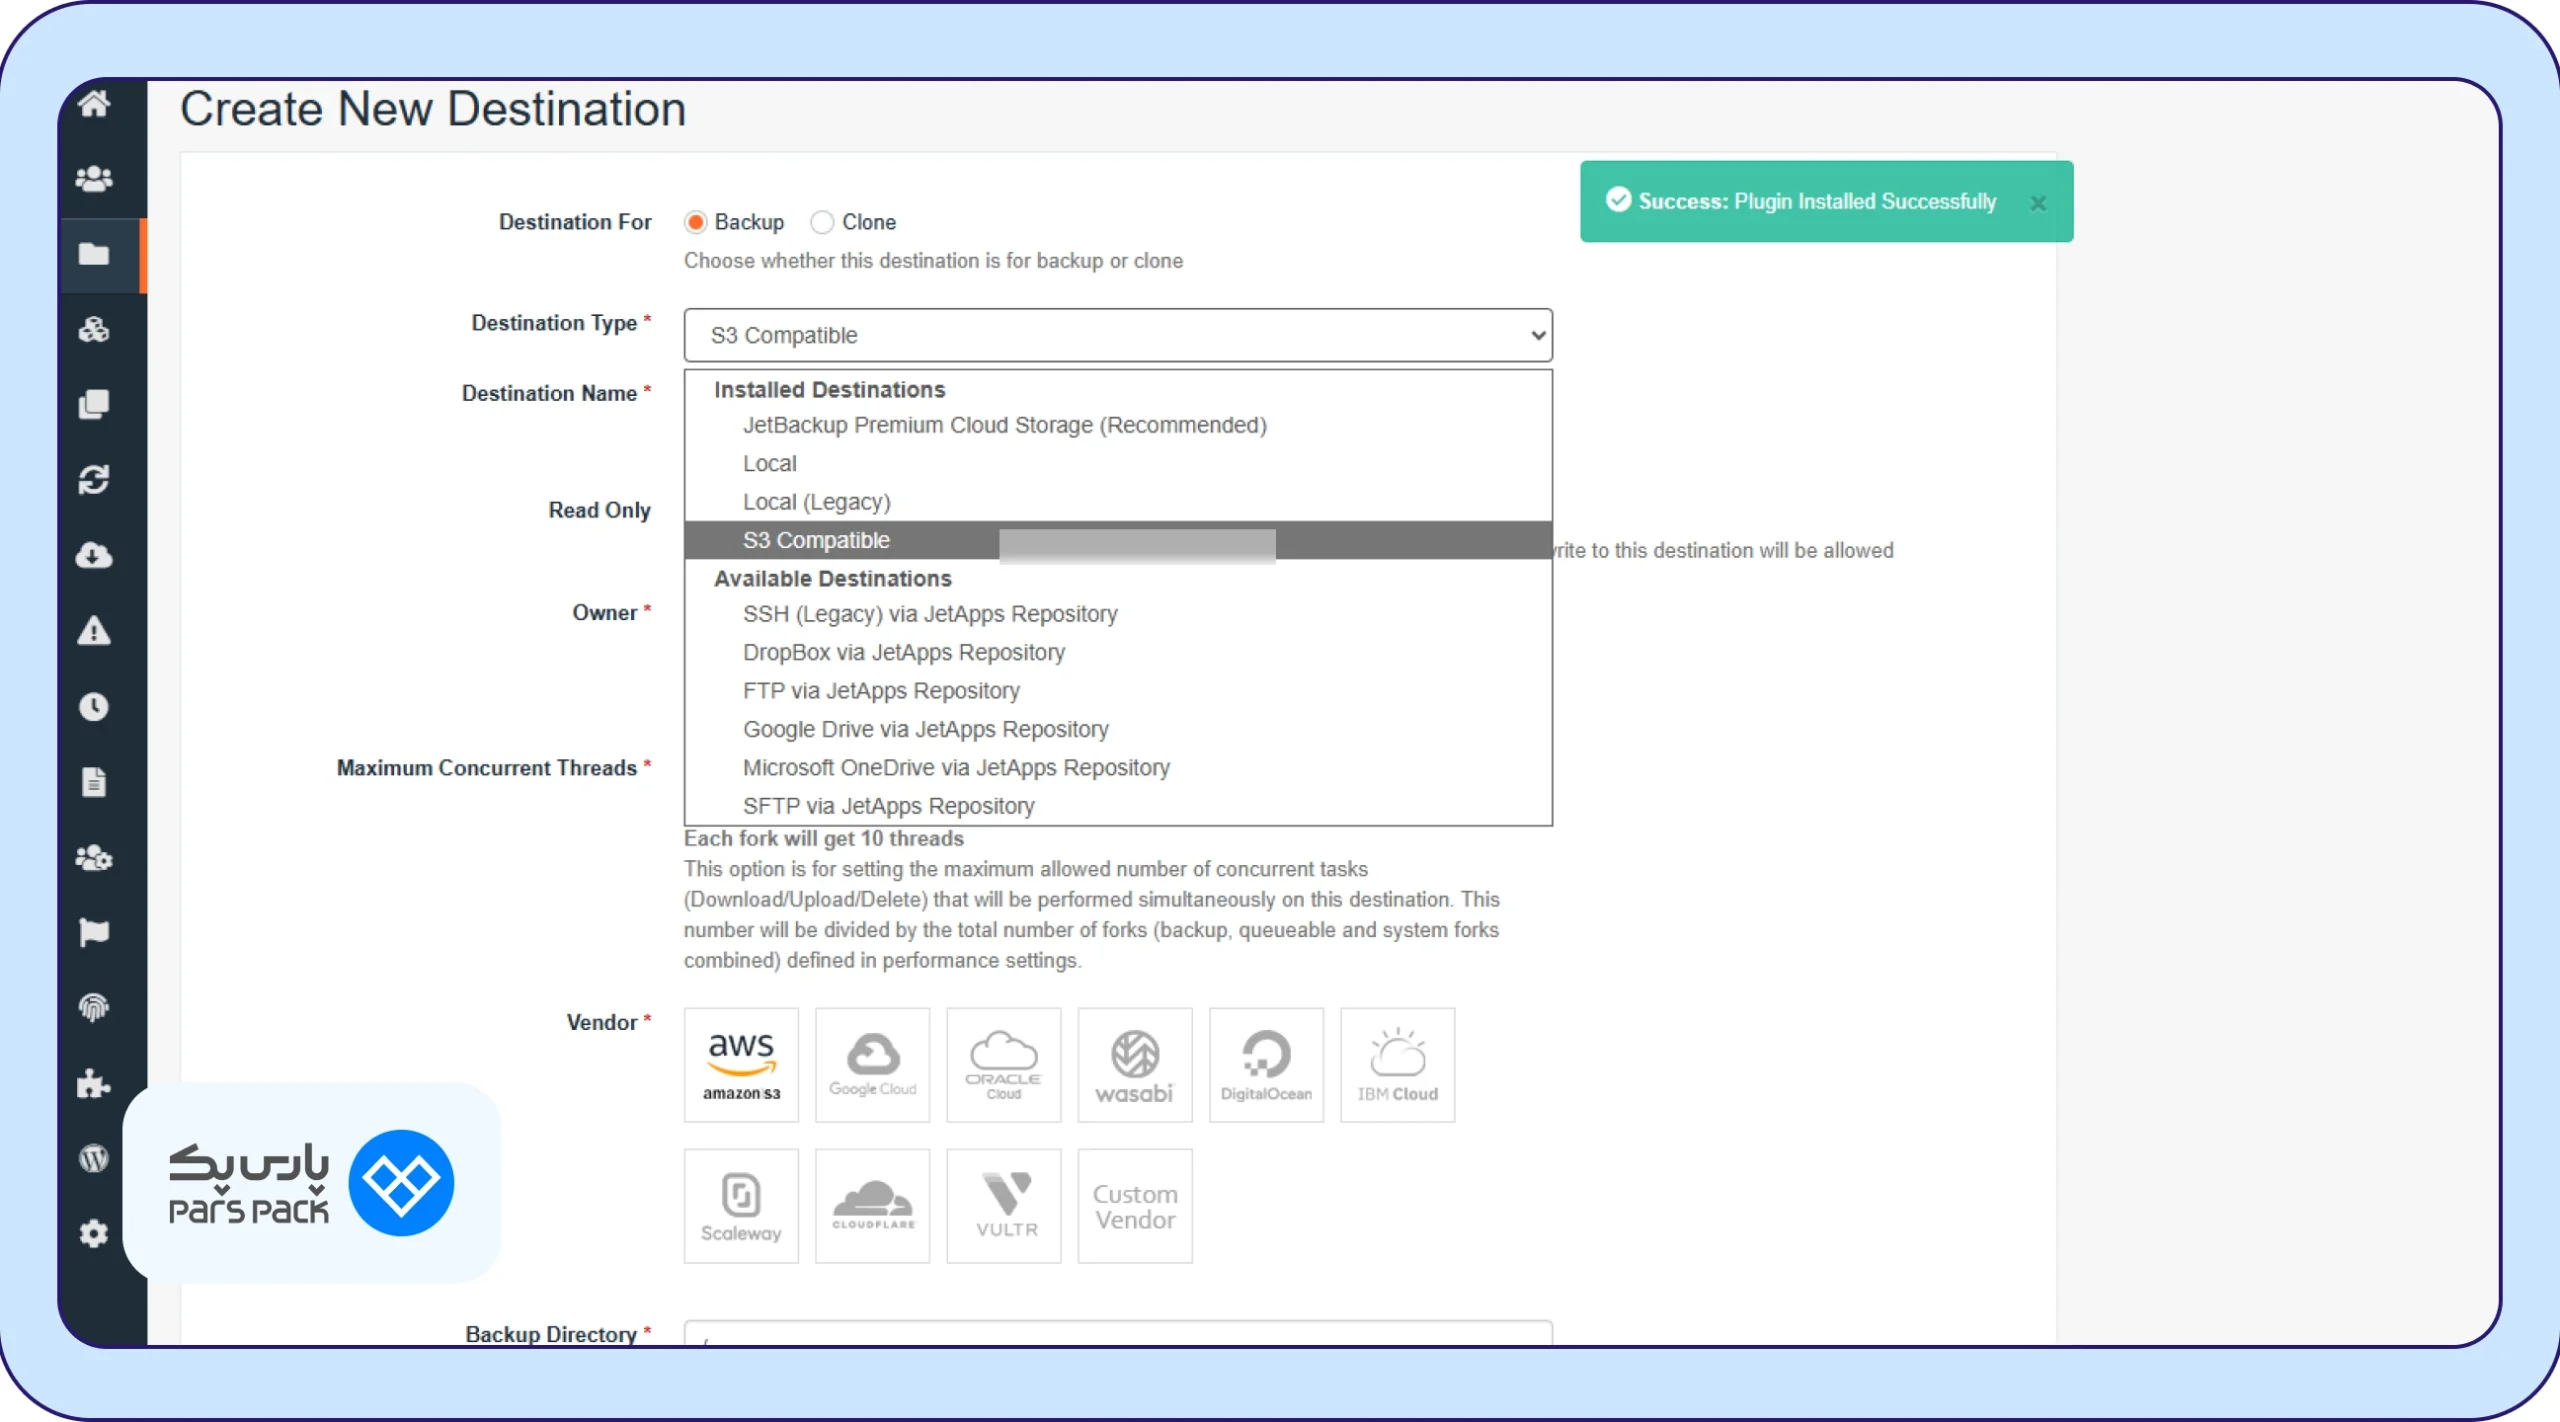
Task: Select the Vultr vendor tile
Action: 1004,1206
